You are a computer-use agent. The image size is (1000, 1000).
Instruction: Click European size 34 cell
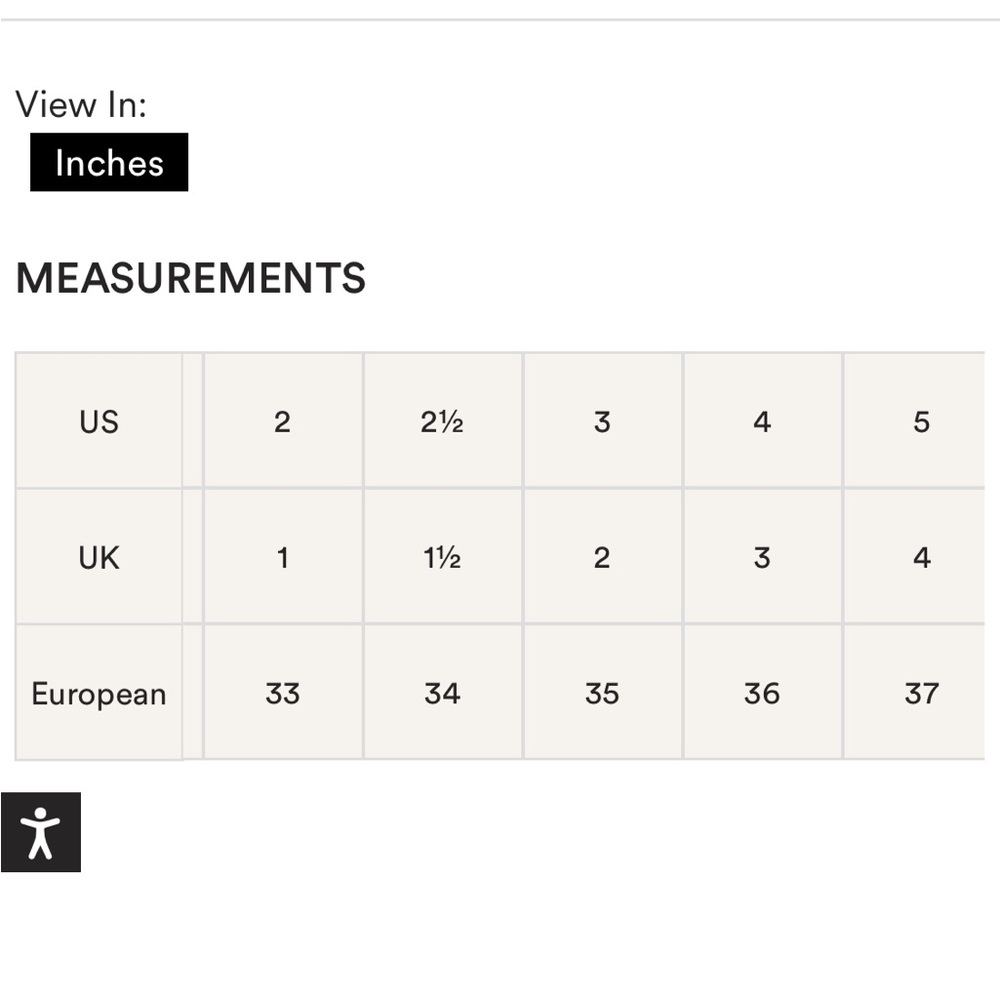pyautogui.click(x=443, y=693)
